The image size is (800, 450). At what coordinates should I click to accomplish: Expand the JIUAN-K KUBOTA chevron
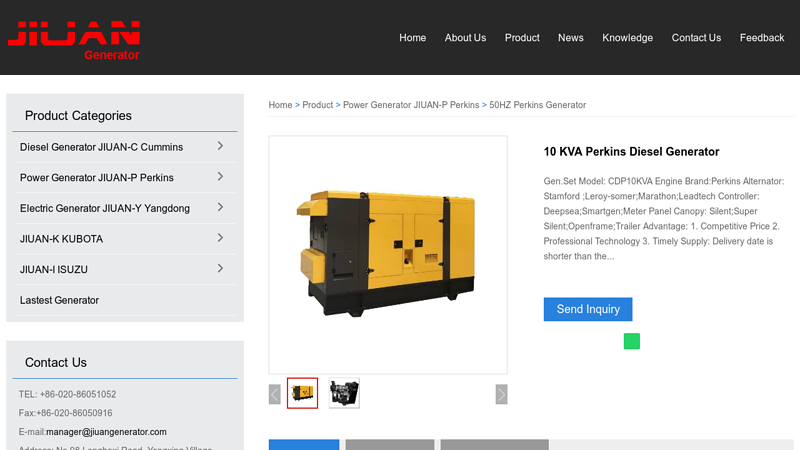pyautogui.click(x=220, y=238)
